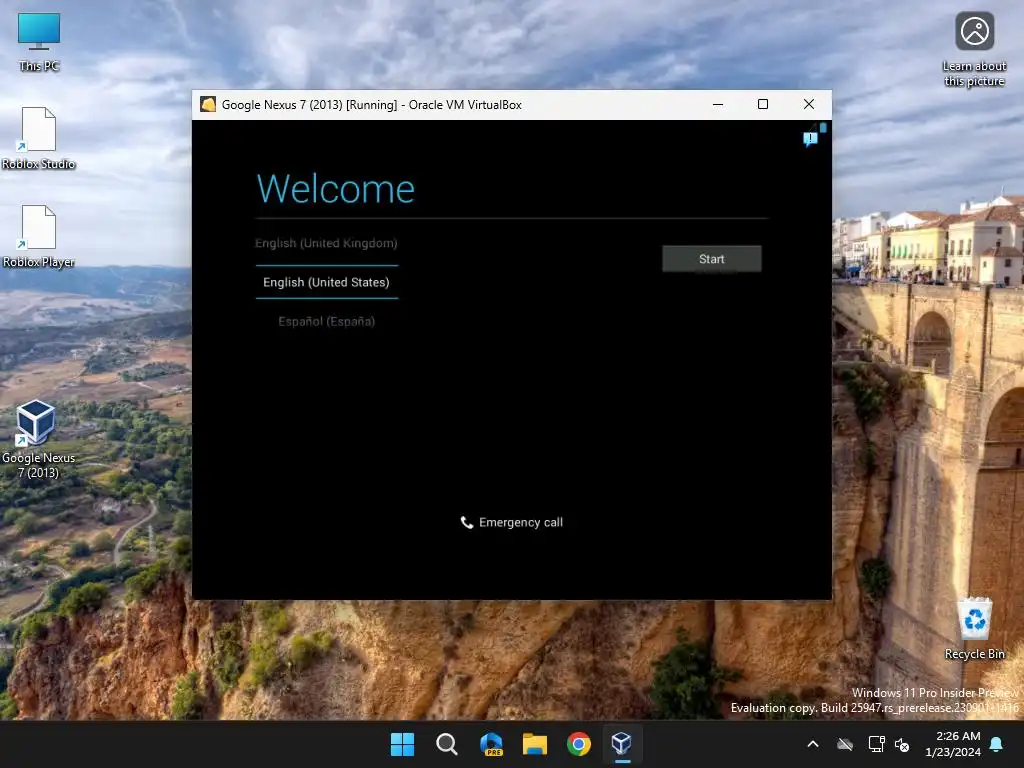Click the muted volume tray icon
Screen dimensions: 1024x768
902,744
